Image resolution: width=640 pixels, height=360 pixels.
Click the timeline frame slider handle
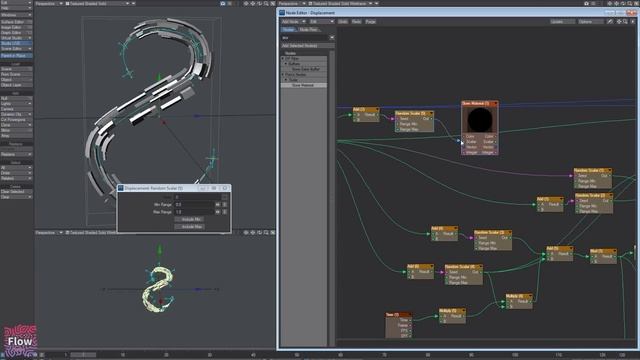point(83,355)
